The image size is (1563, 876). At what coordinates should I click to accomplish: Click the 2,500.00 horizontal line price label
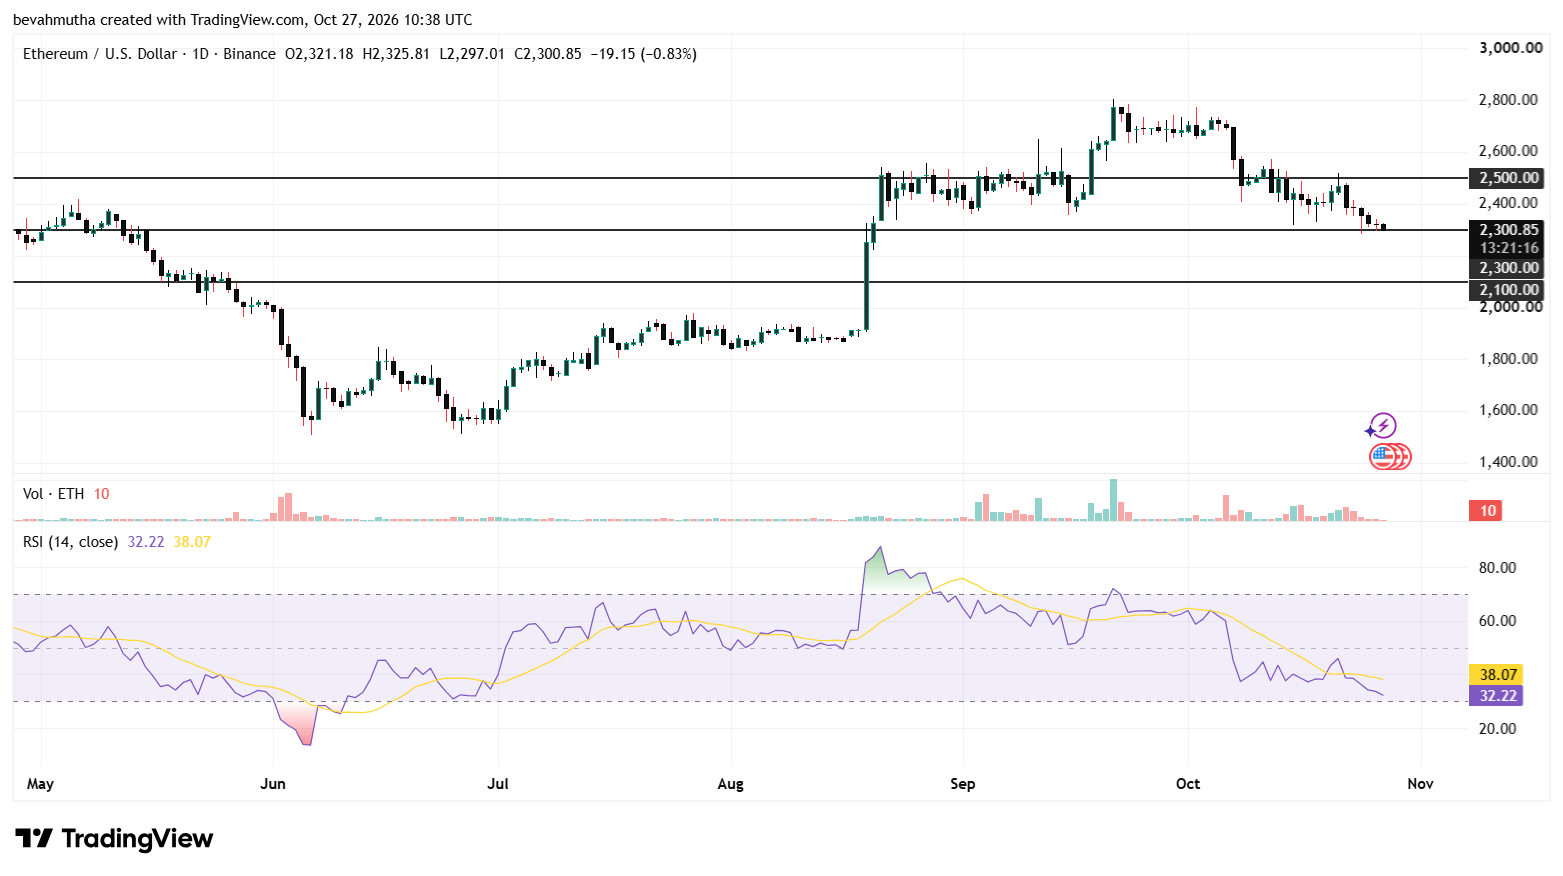coord(1506,178)
